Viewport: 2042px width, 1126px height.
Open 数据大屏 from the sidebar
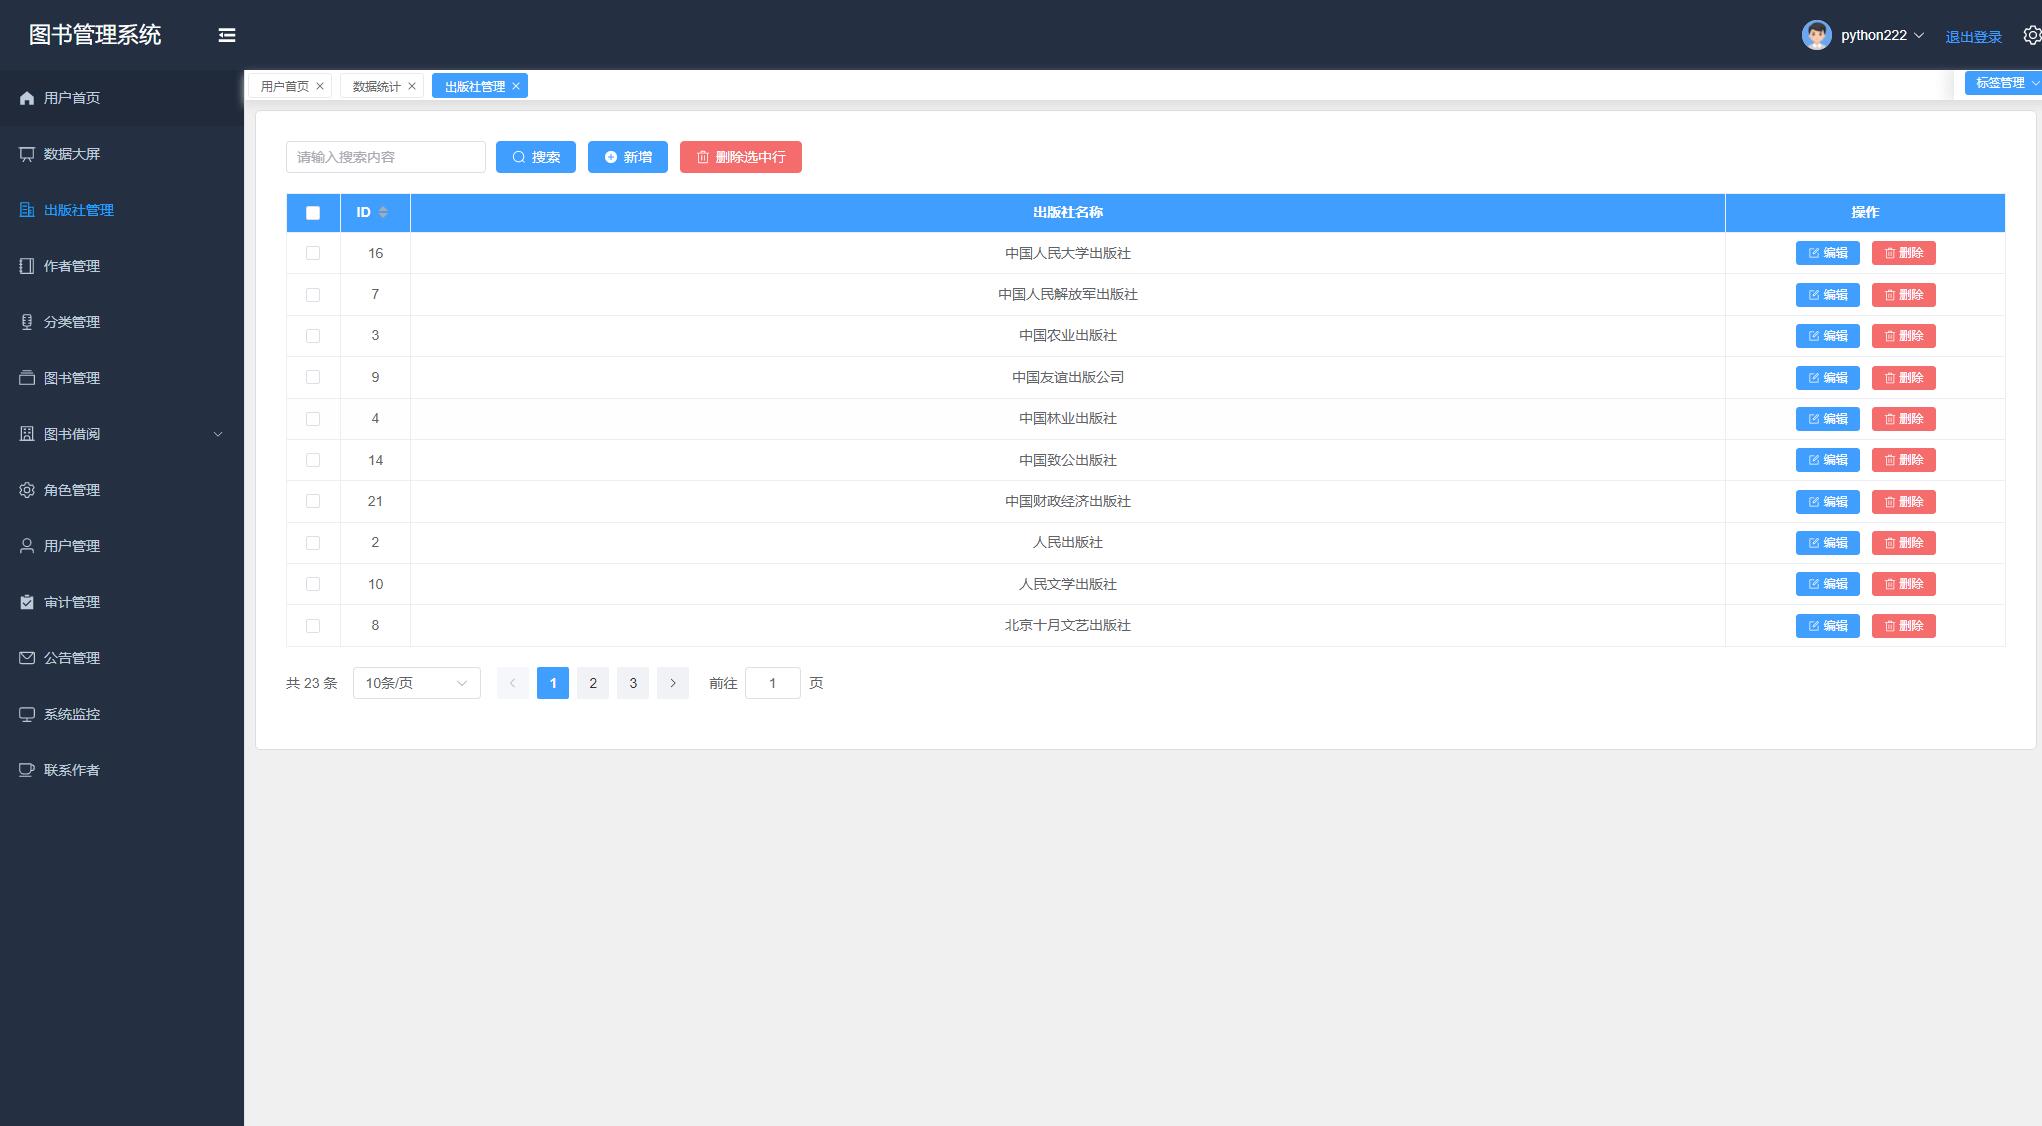[x=72, y=154]
